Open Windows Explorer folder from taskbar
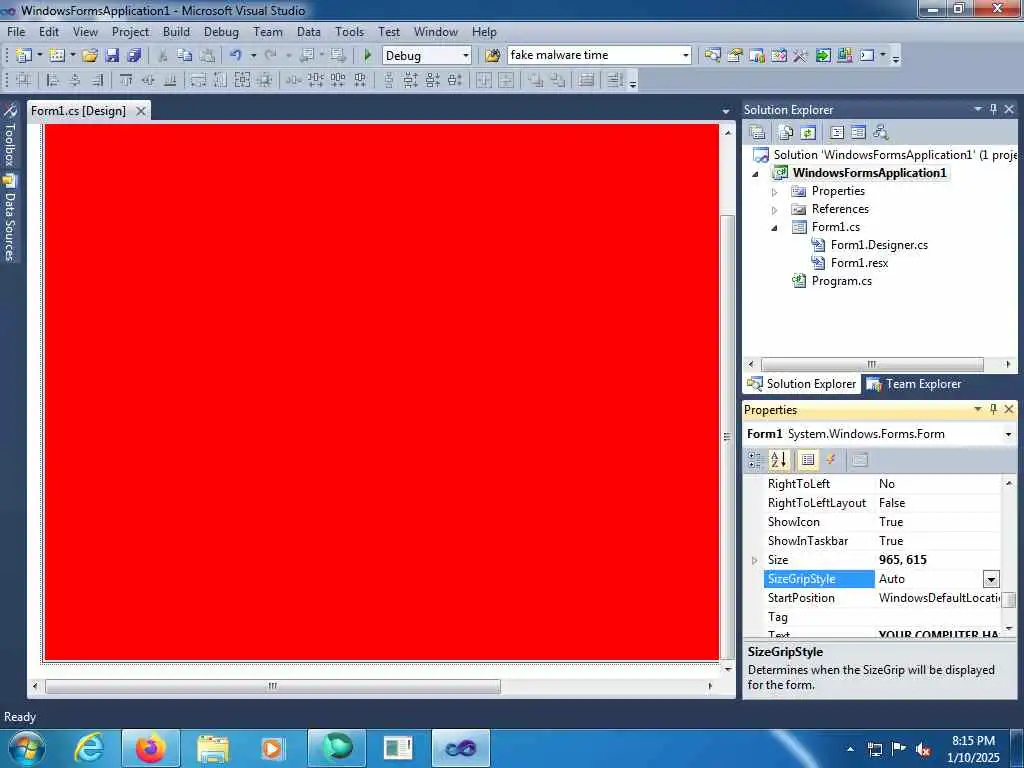The width and height of the screenshot is (1024, 768). coord(213,748)
